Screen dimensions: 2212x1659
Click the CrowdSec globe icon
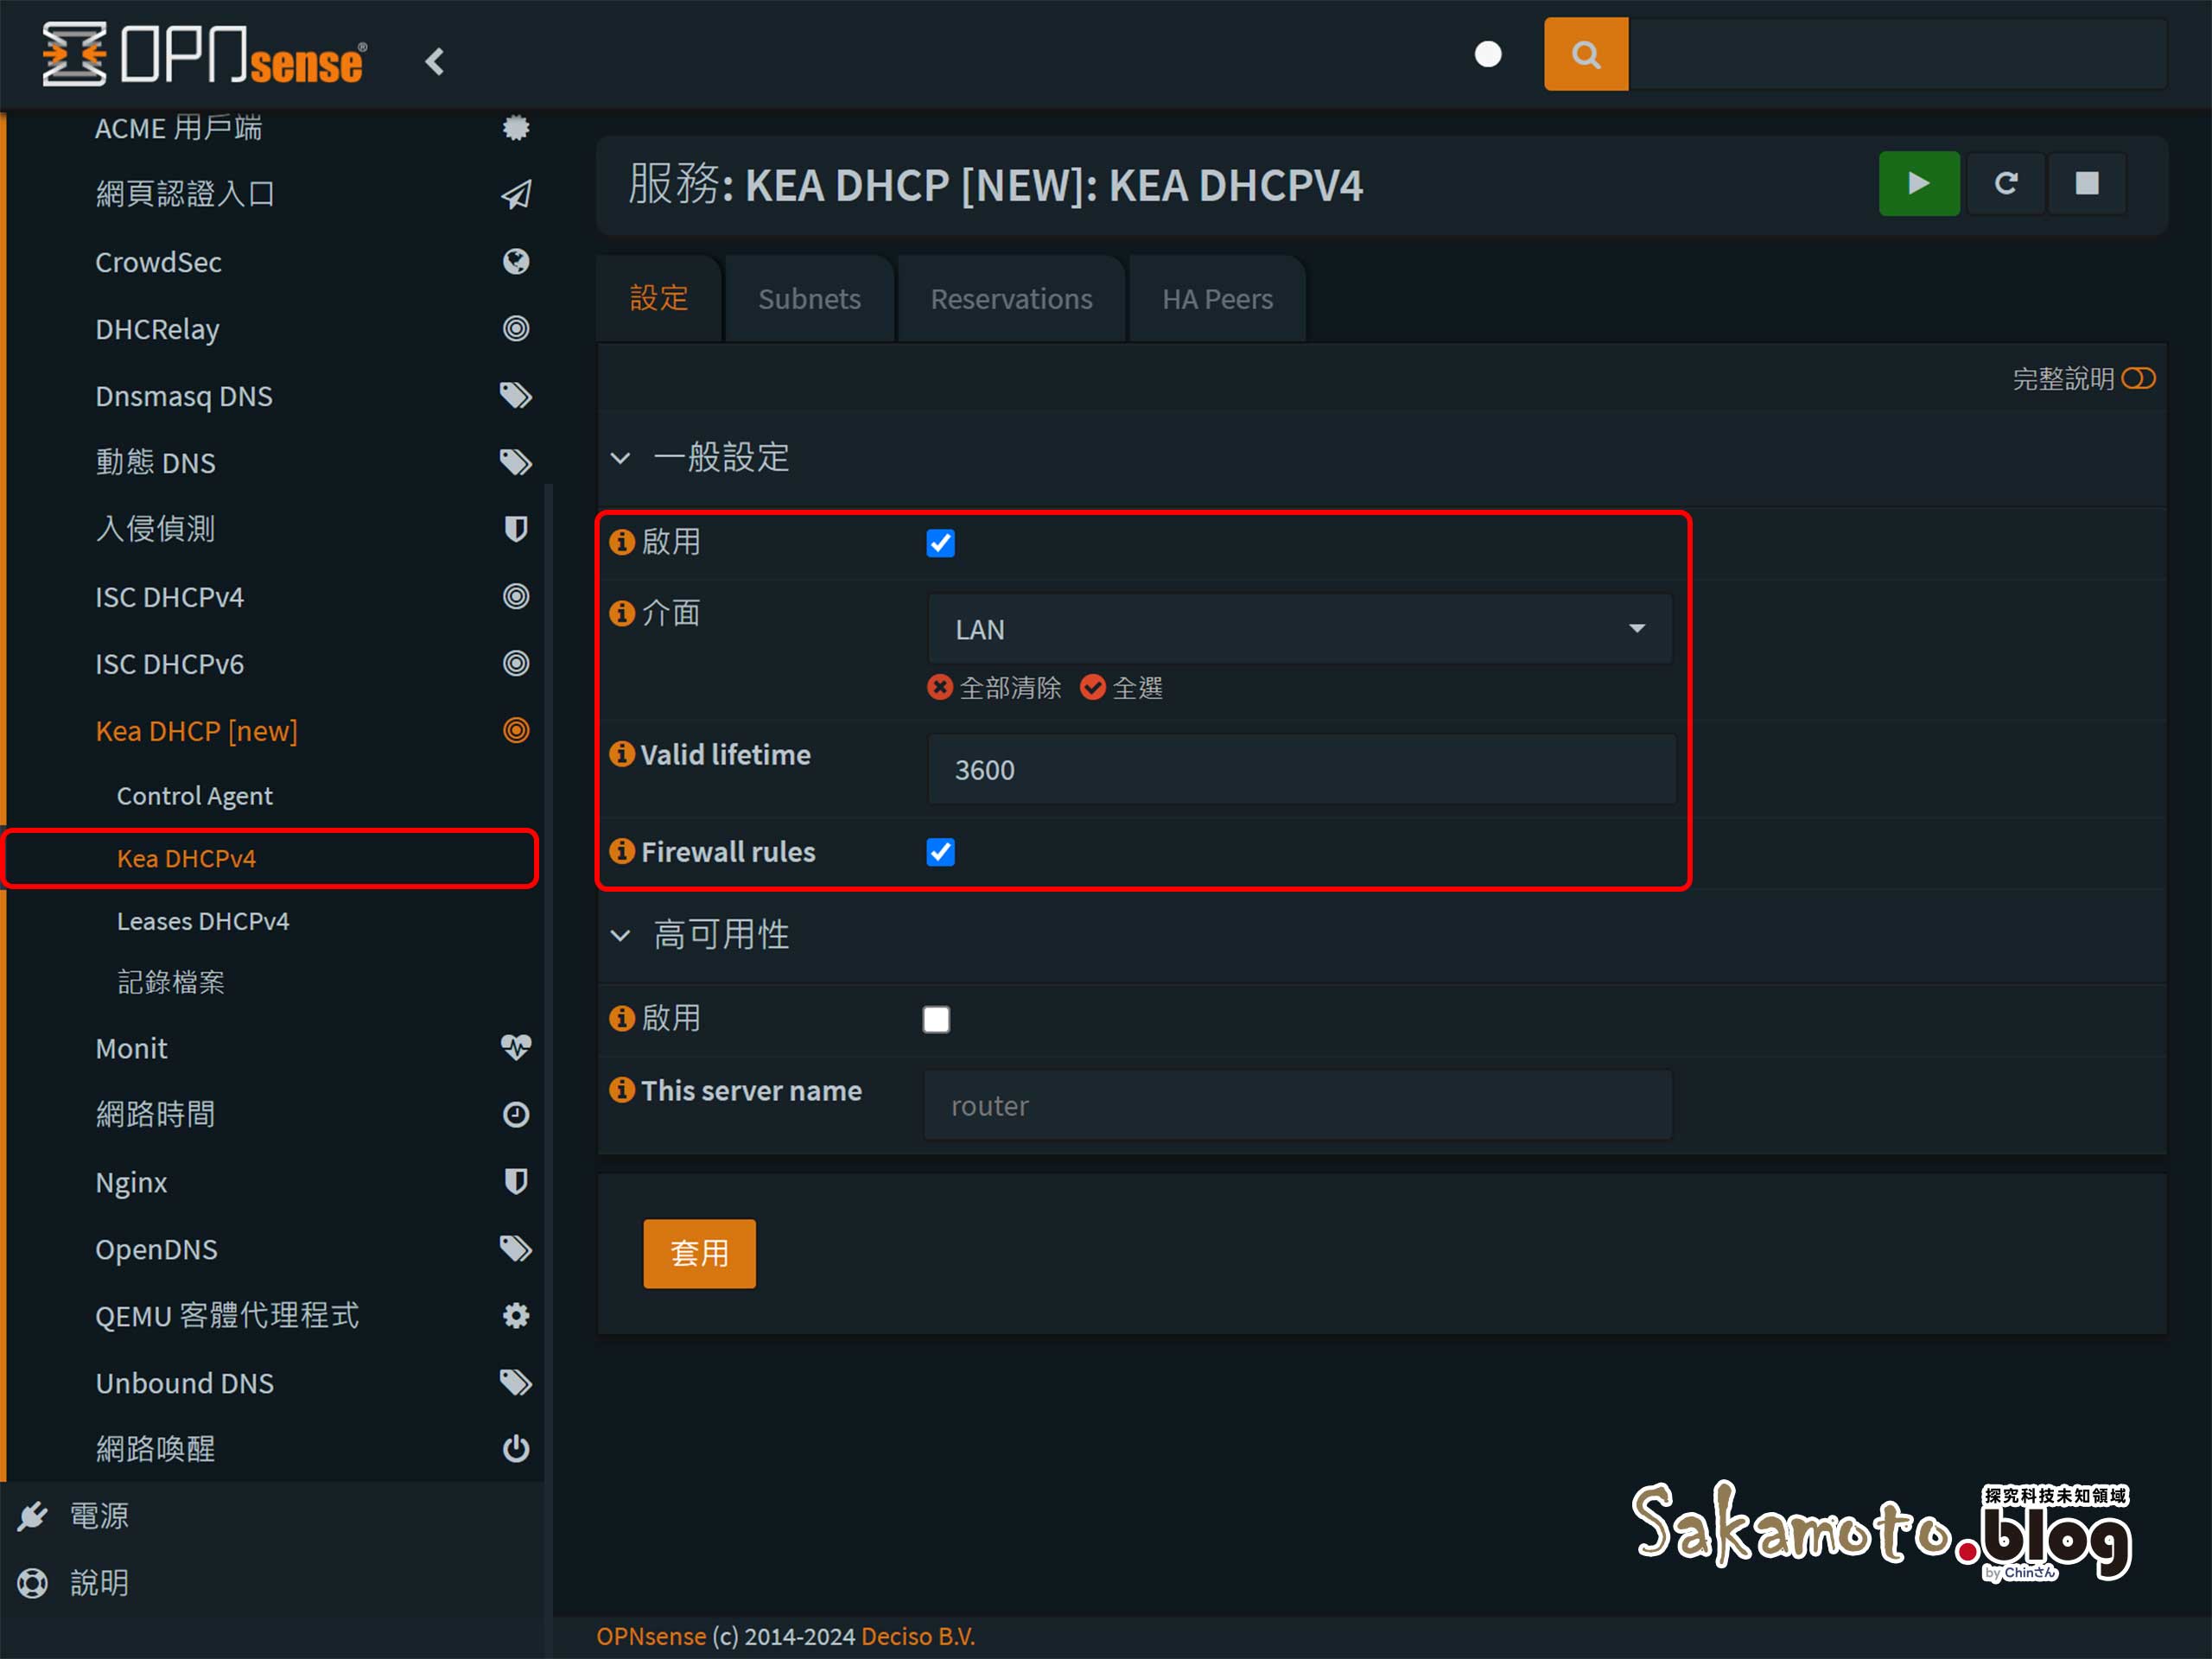pyautogui.click(x=515, y=261)
